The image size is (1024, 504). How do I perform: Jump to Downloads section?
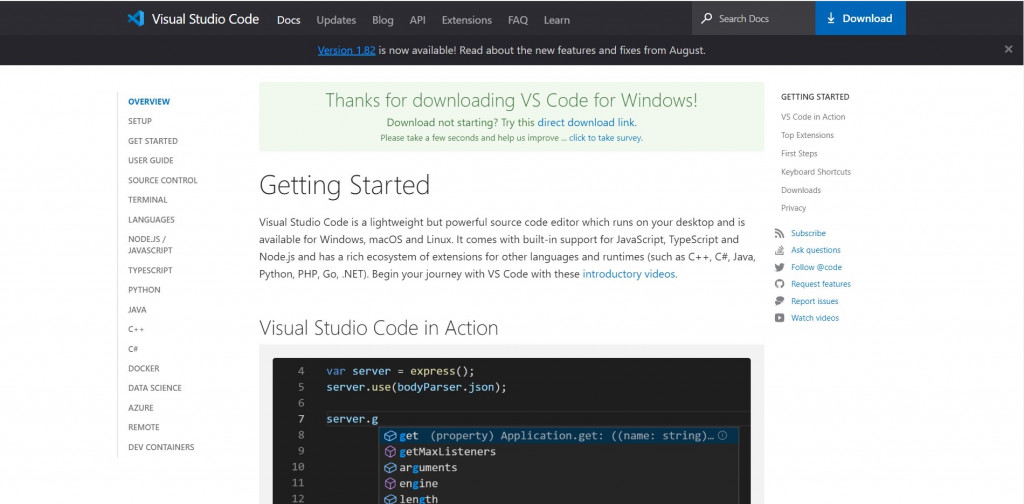[801, 190]
